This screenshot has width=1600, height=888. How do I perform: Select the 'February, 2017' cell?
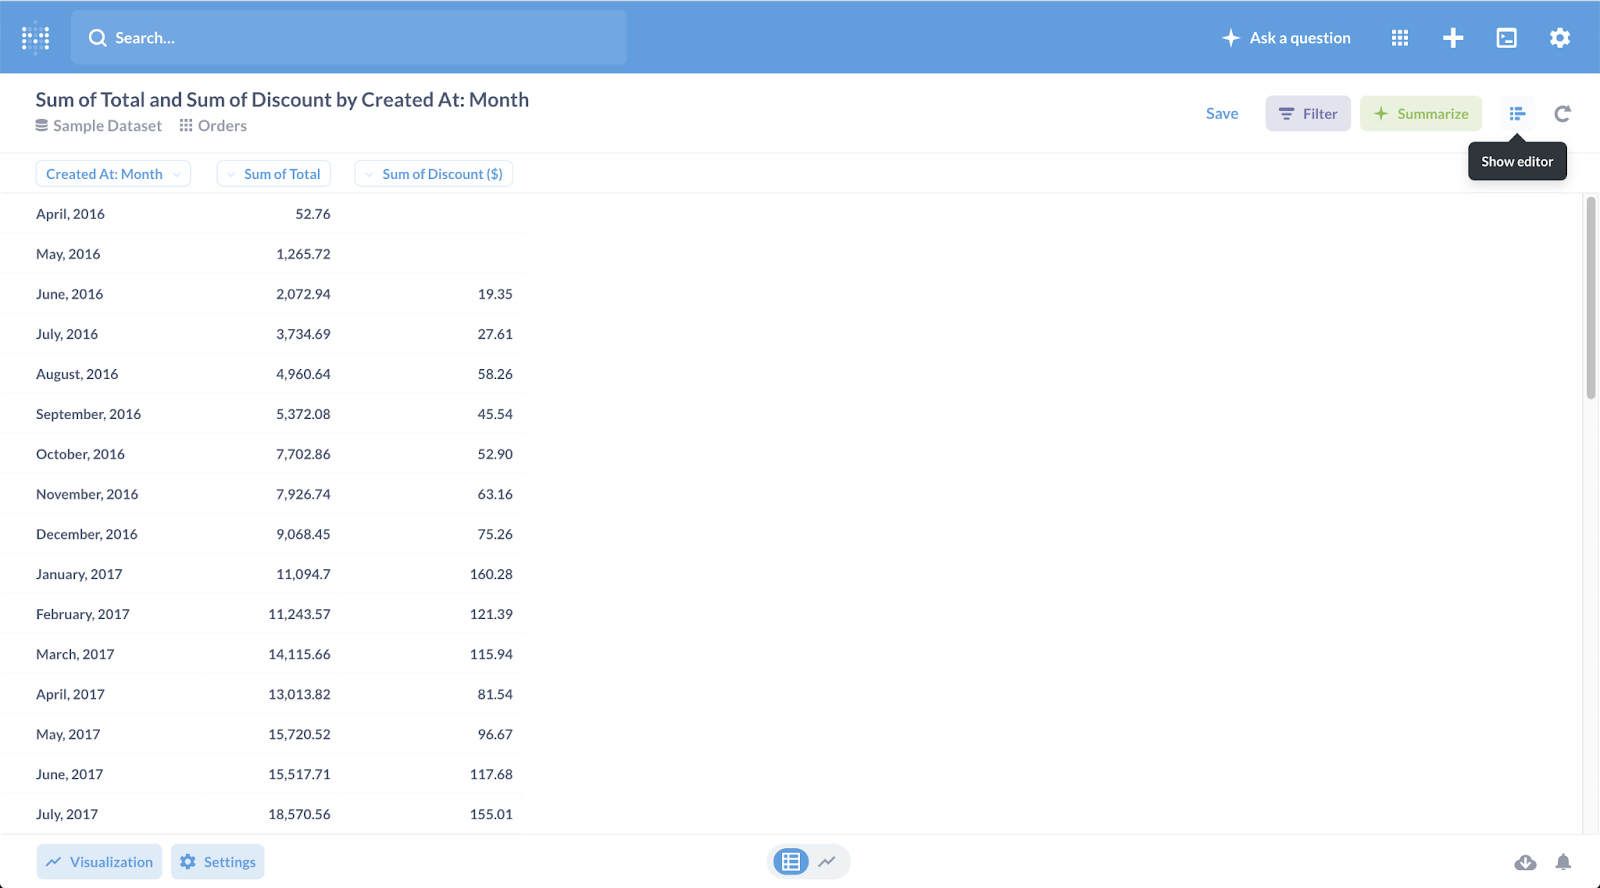pyautogui.click(x=83, y=614)
